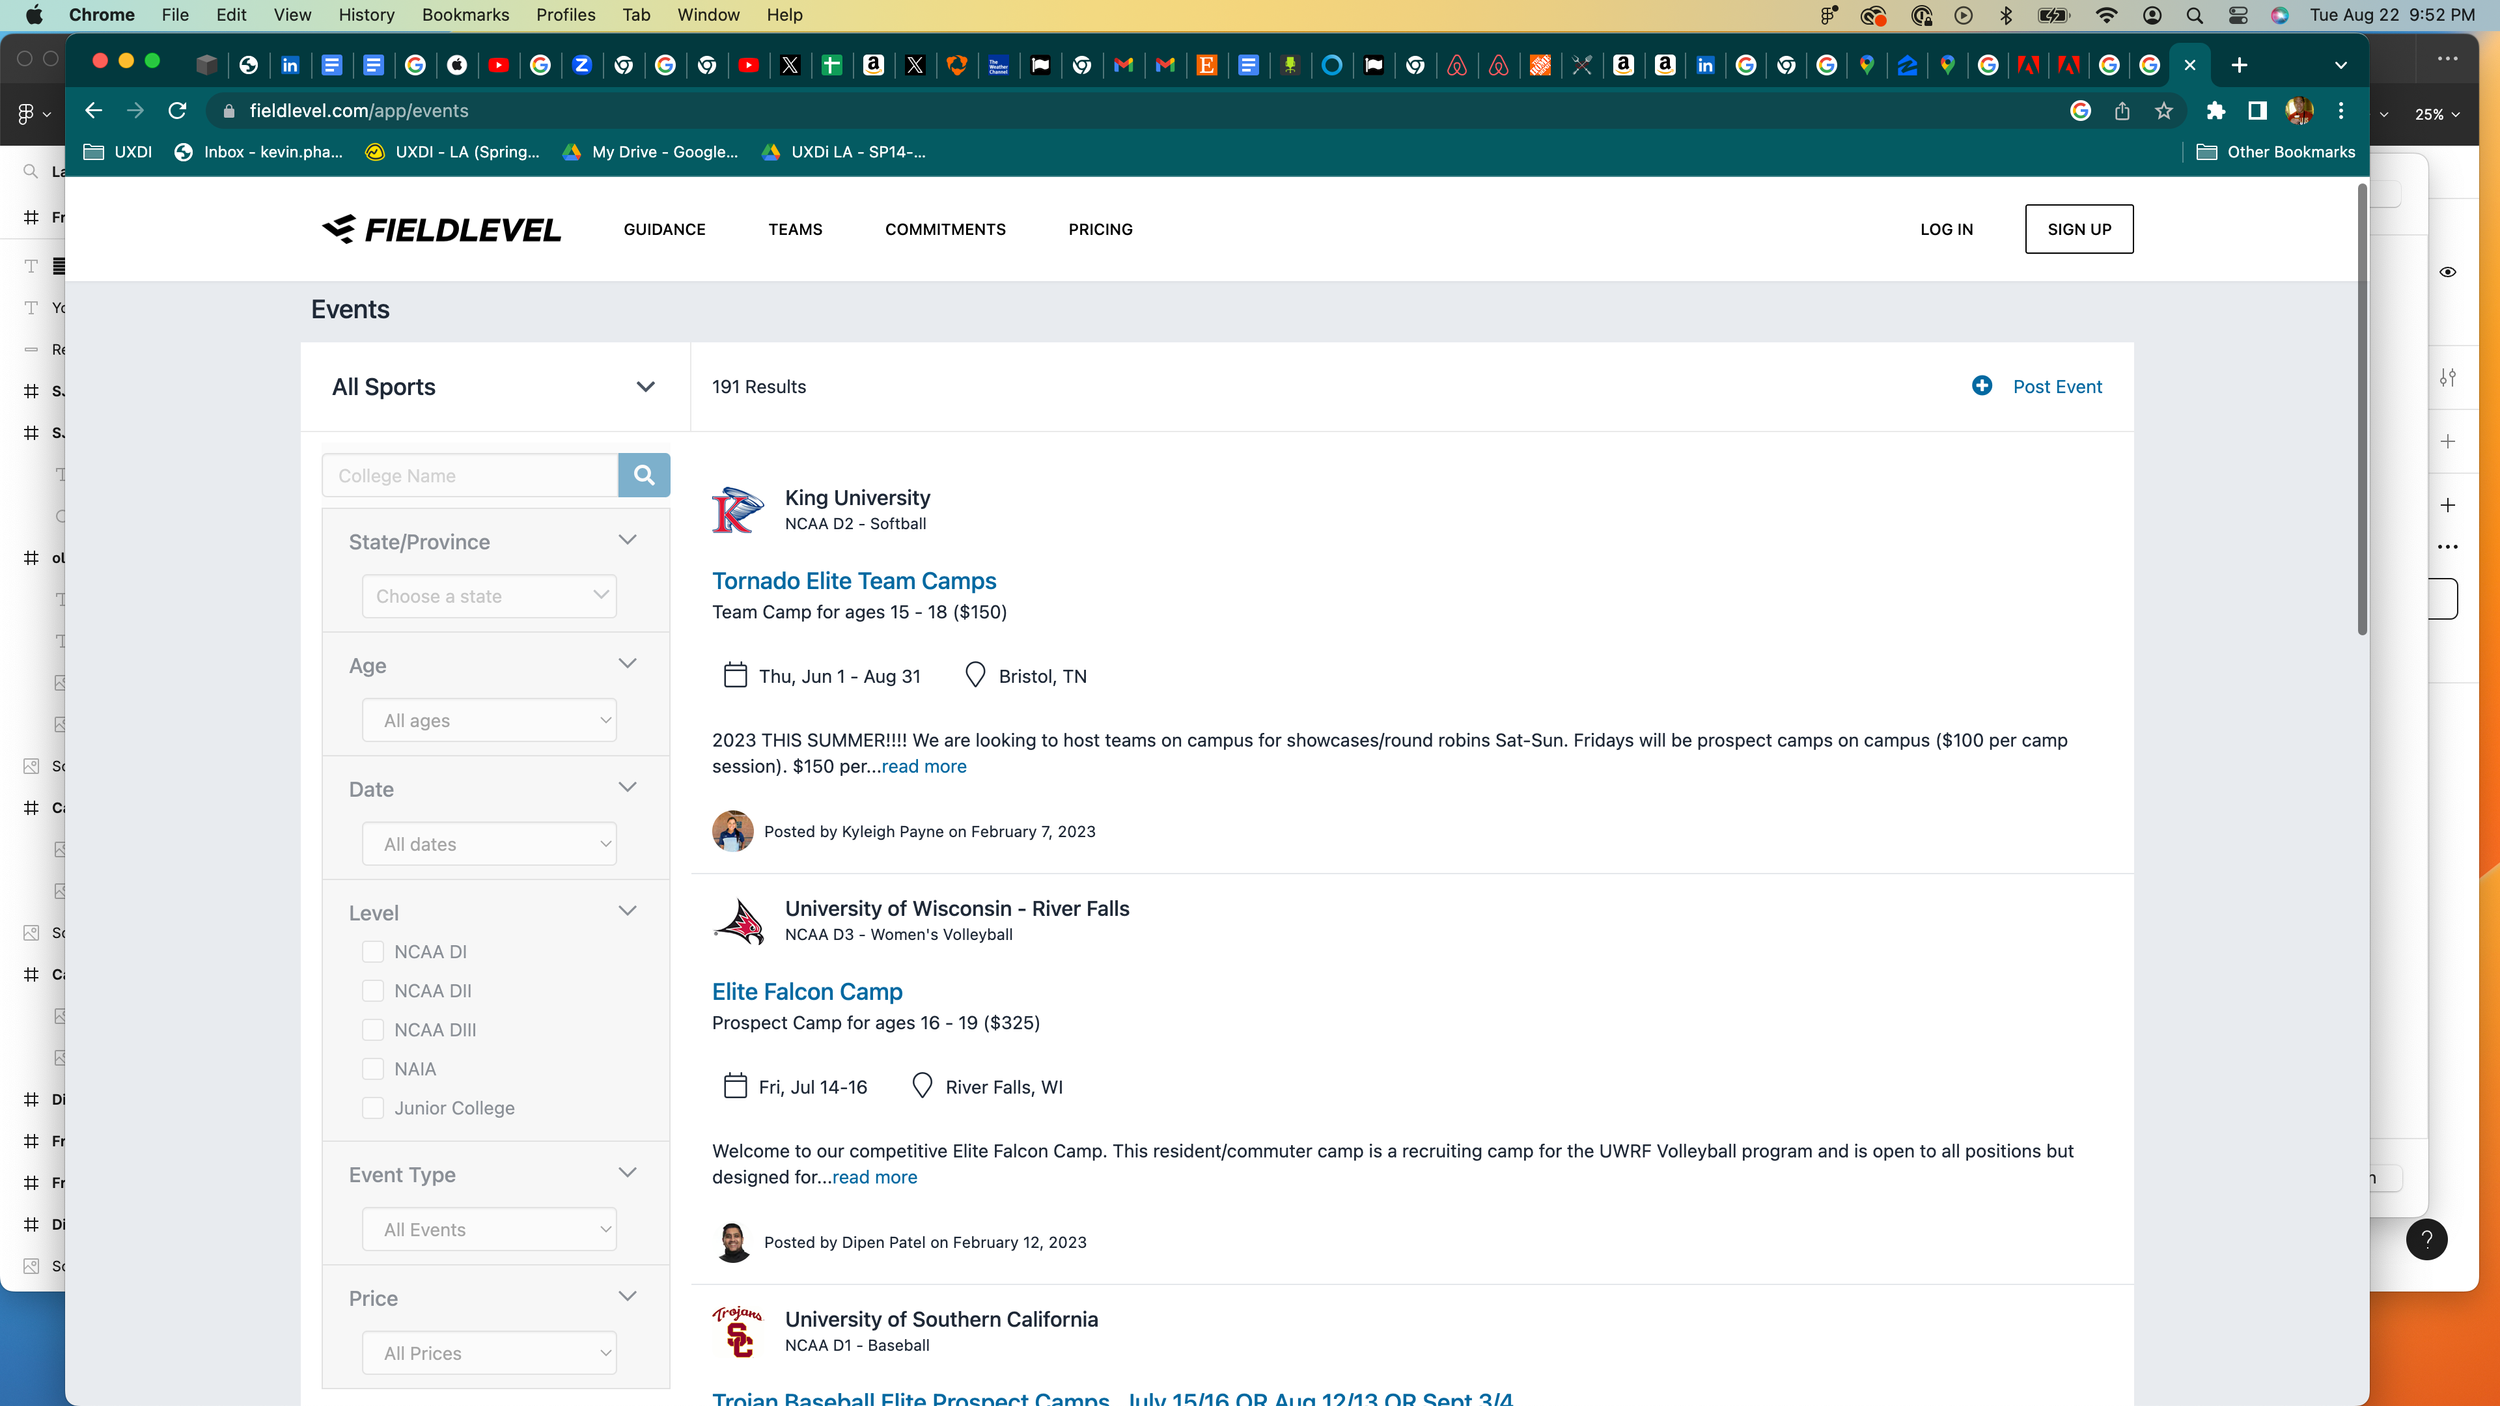Image resolution: width=2500 pixels, height=1406 pixels.
Task: Click the share page icon in address bar
Action: pyautogui.click(x=2122, y=111)
